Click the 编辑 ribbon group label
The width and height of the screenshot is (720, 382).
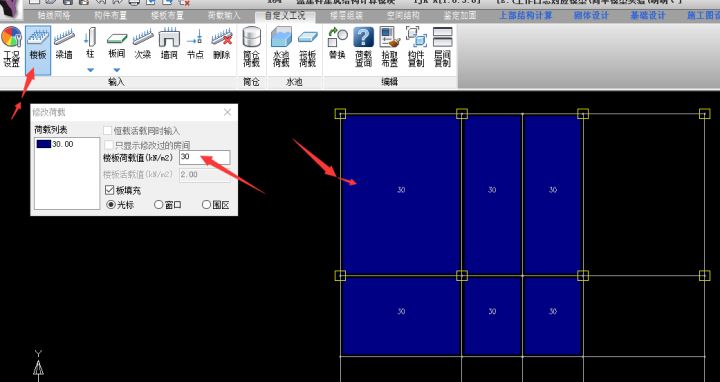coord(389,82)
